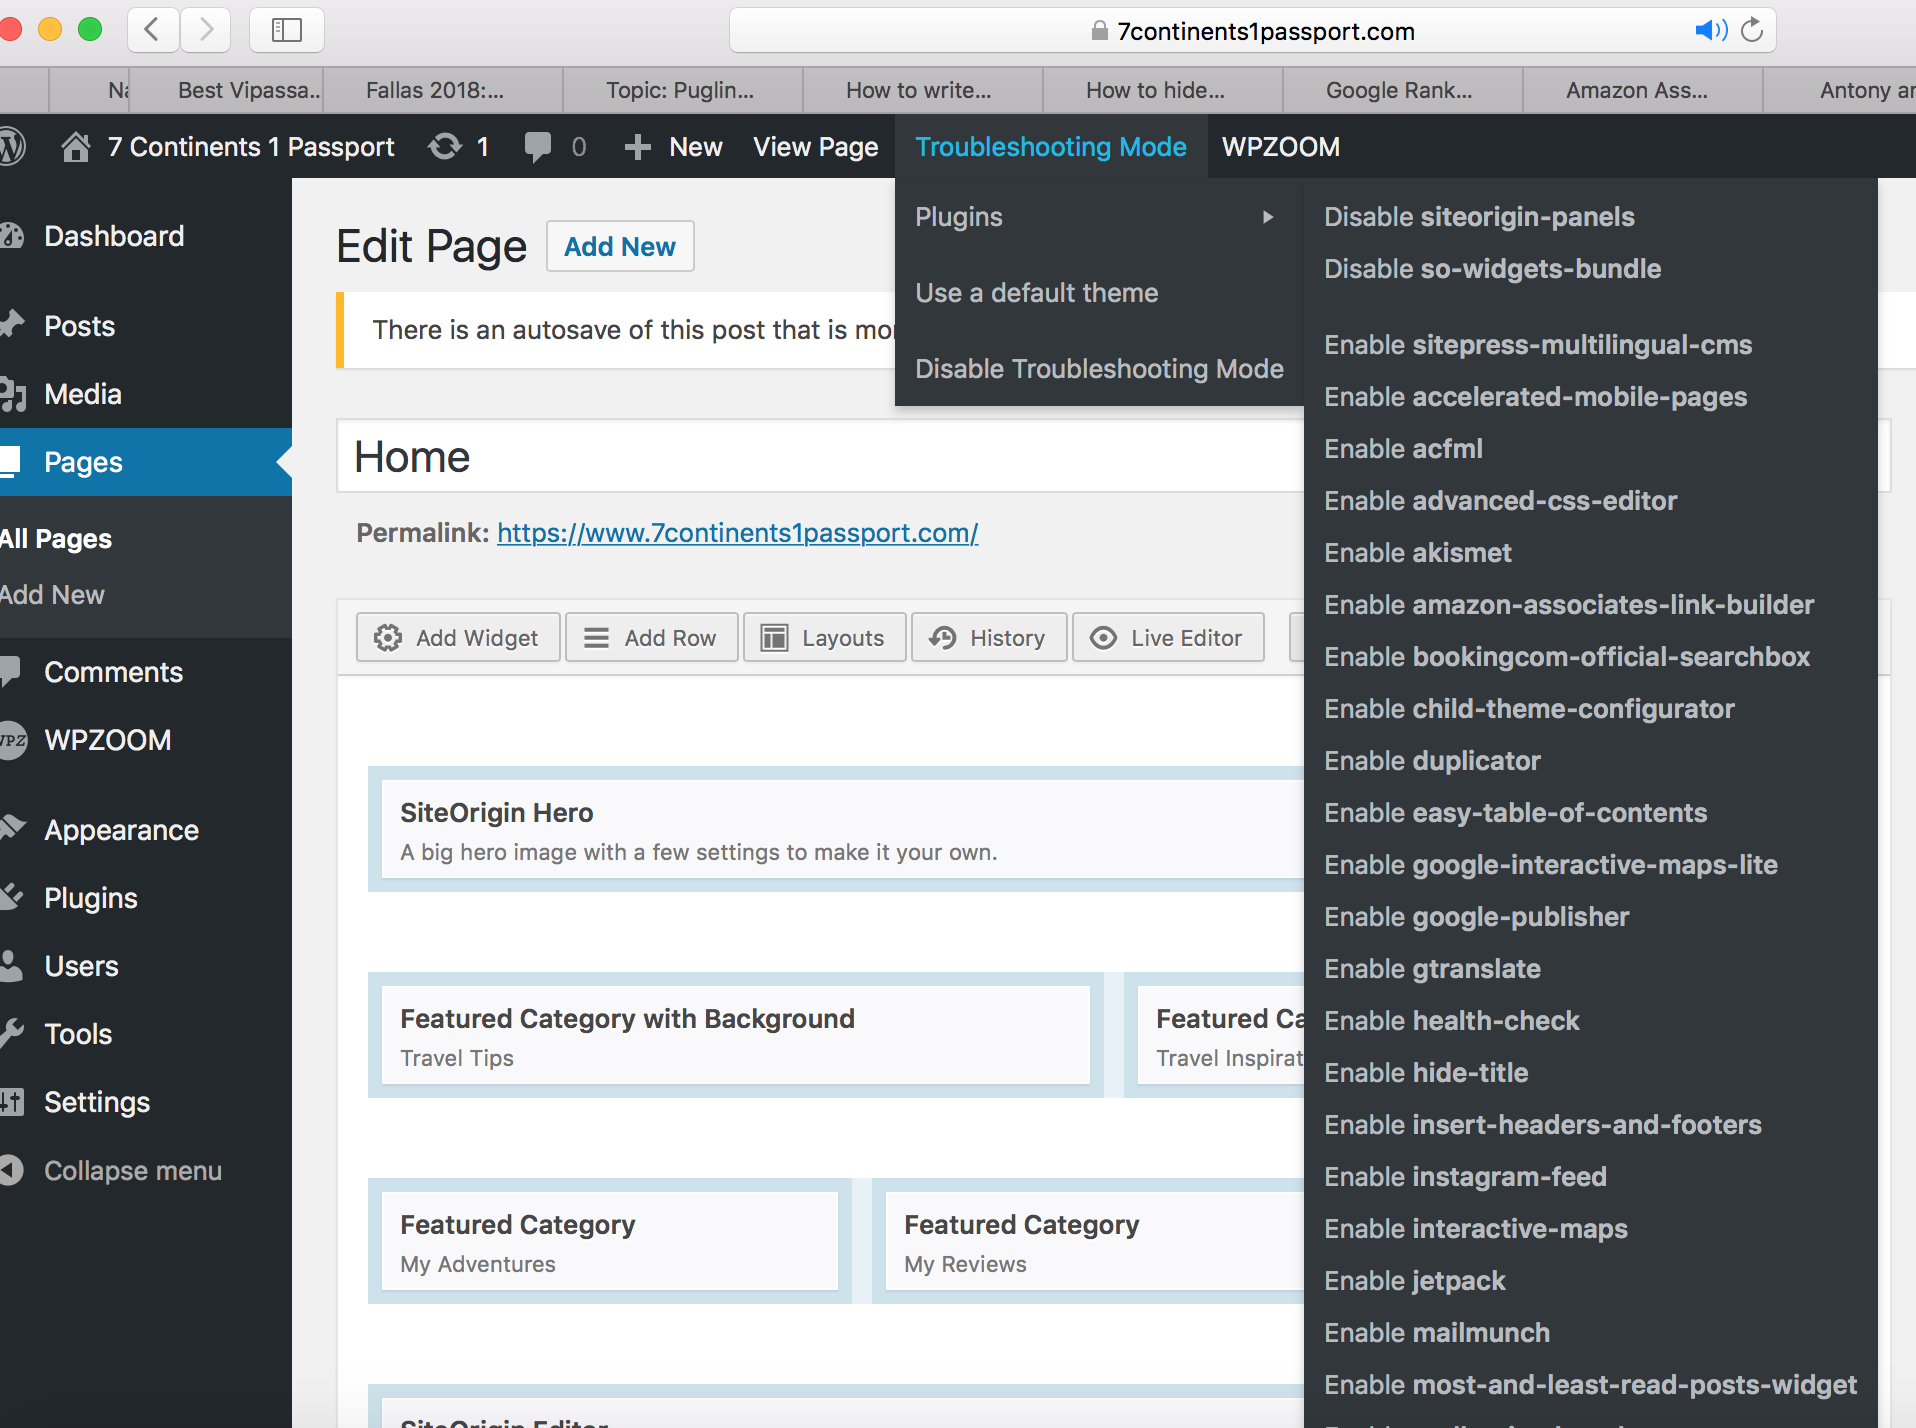Open the comments bubble icon in admin bar
The image size is (1916, 1428).
(538, 147)
